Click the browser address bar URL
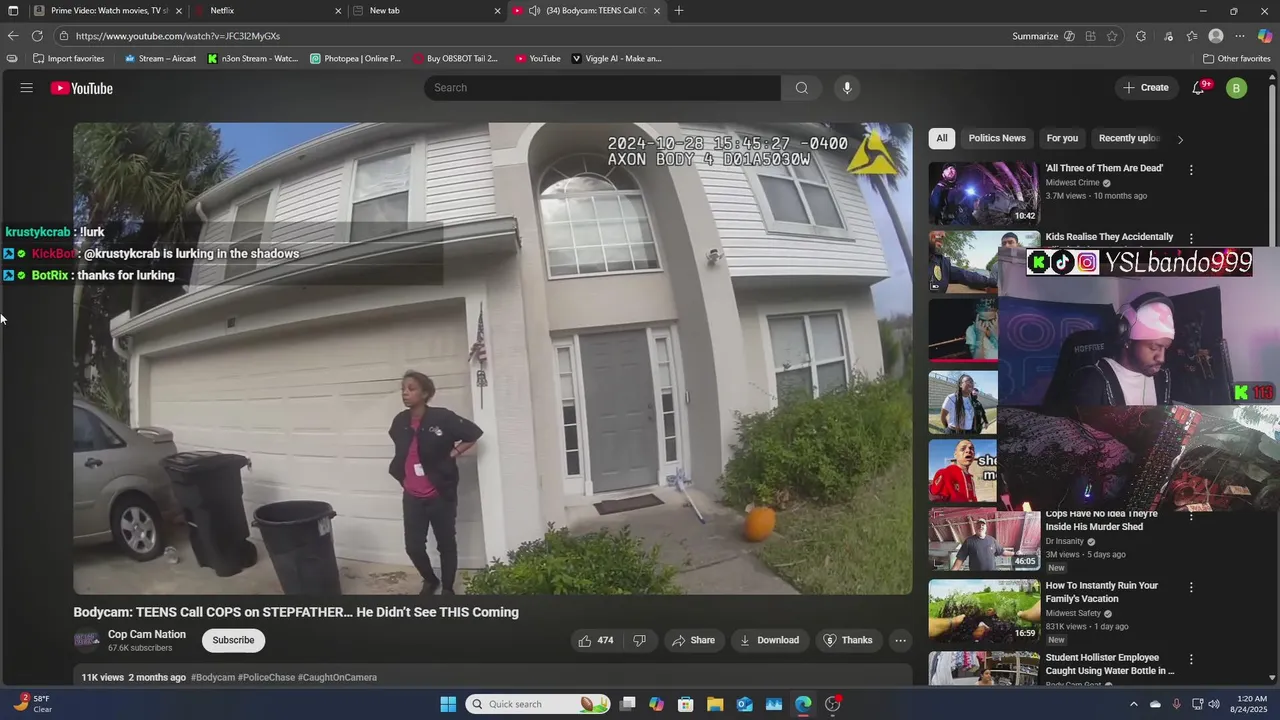1280x720 pixels. [x=178, y=36]
